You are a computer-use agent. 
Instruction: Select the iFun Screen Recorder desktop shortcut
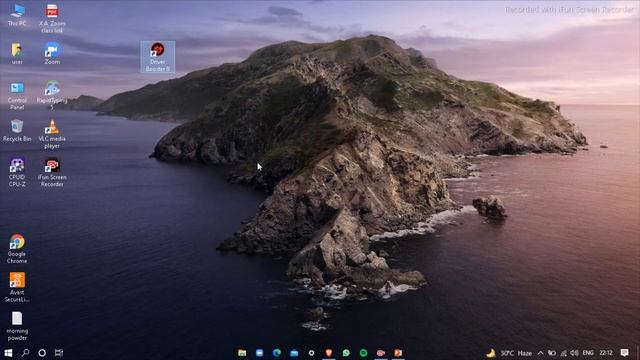(x=52, y=173)
